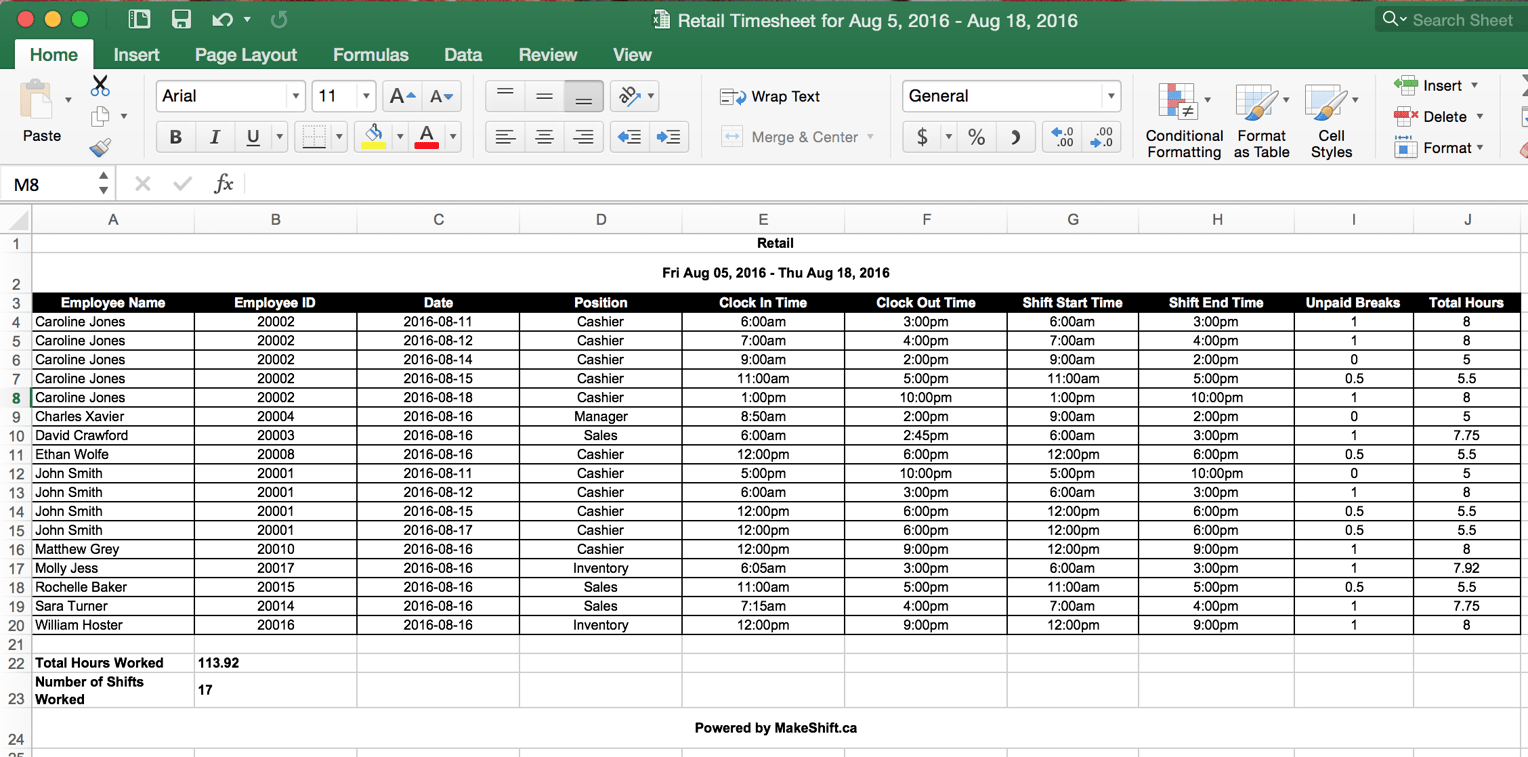Toggle bold formatting
The height and width of the screenshot is (757, 1528).
pos(176,136)
